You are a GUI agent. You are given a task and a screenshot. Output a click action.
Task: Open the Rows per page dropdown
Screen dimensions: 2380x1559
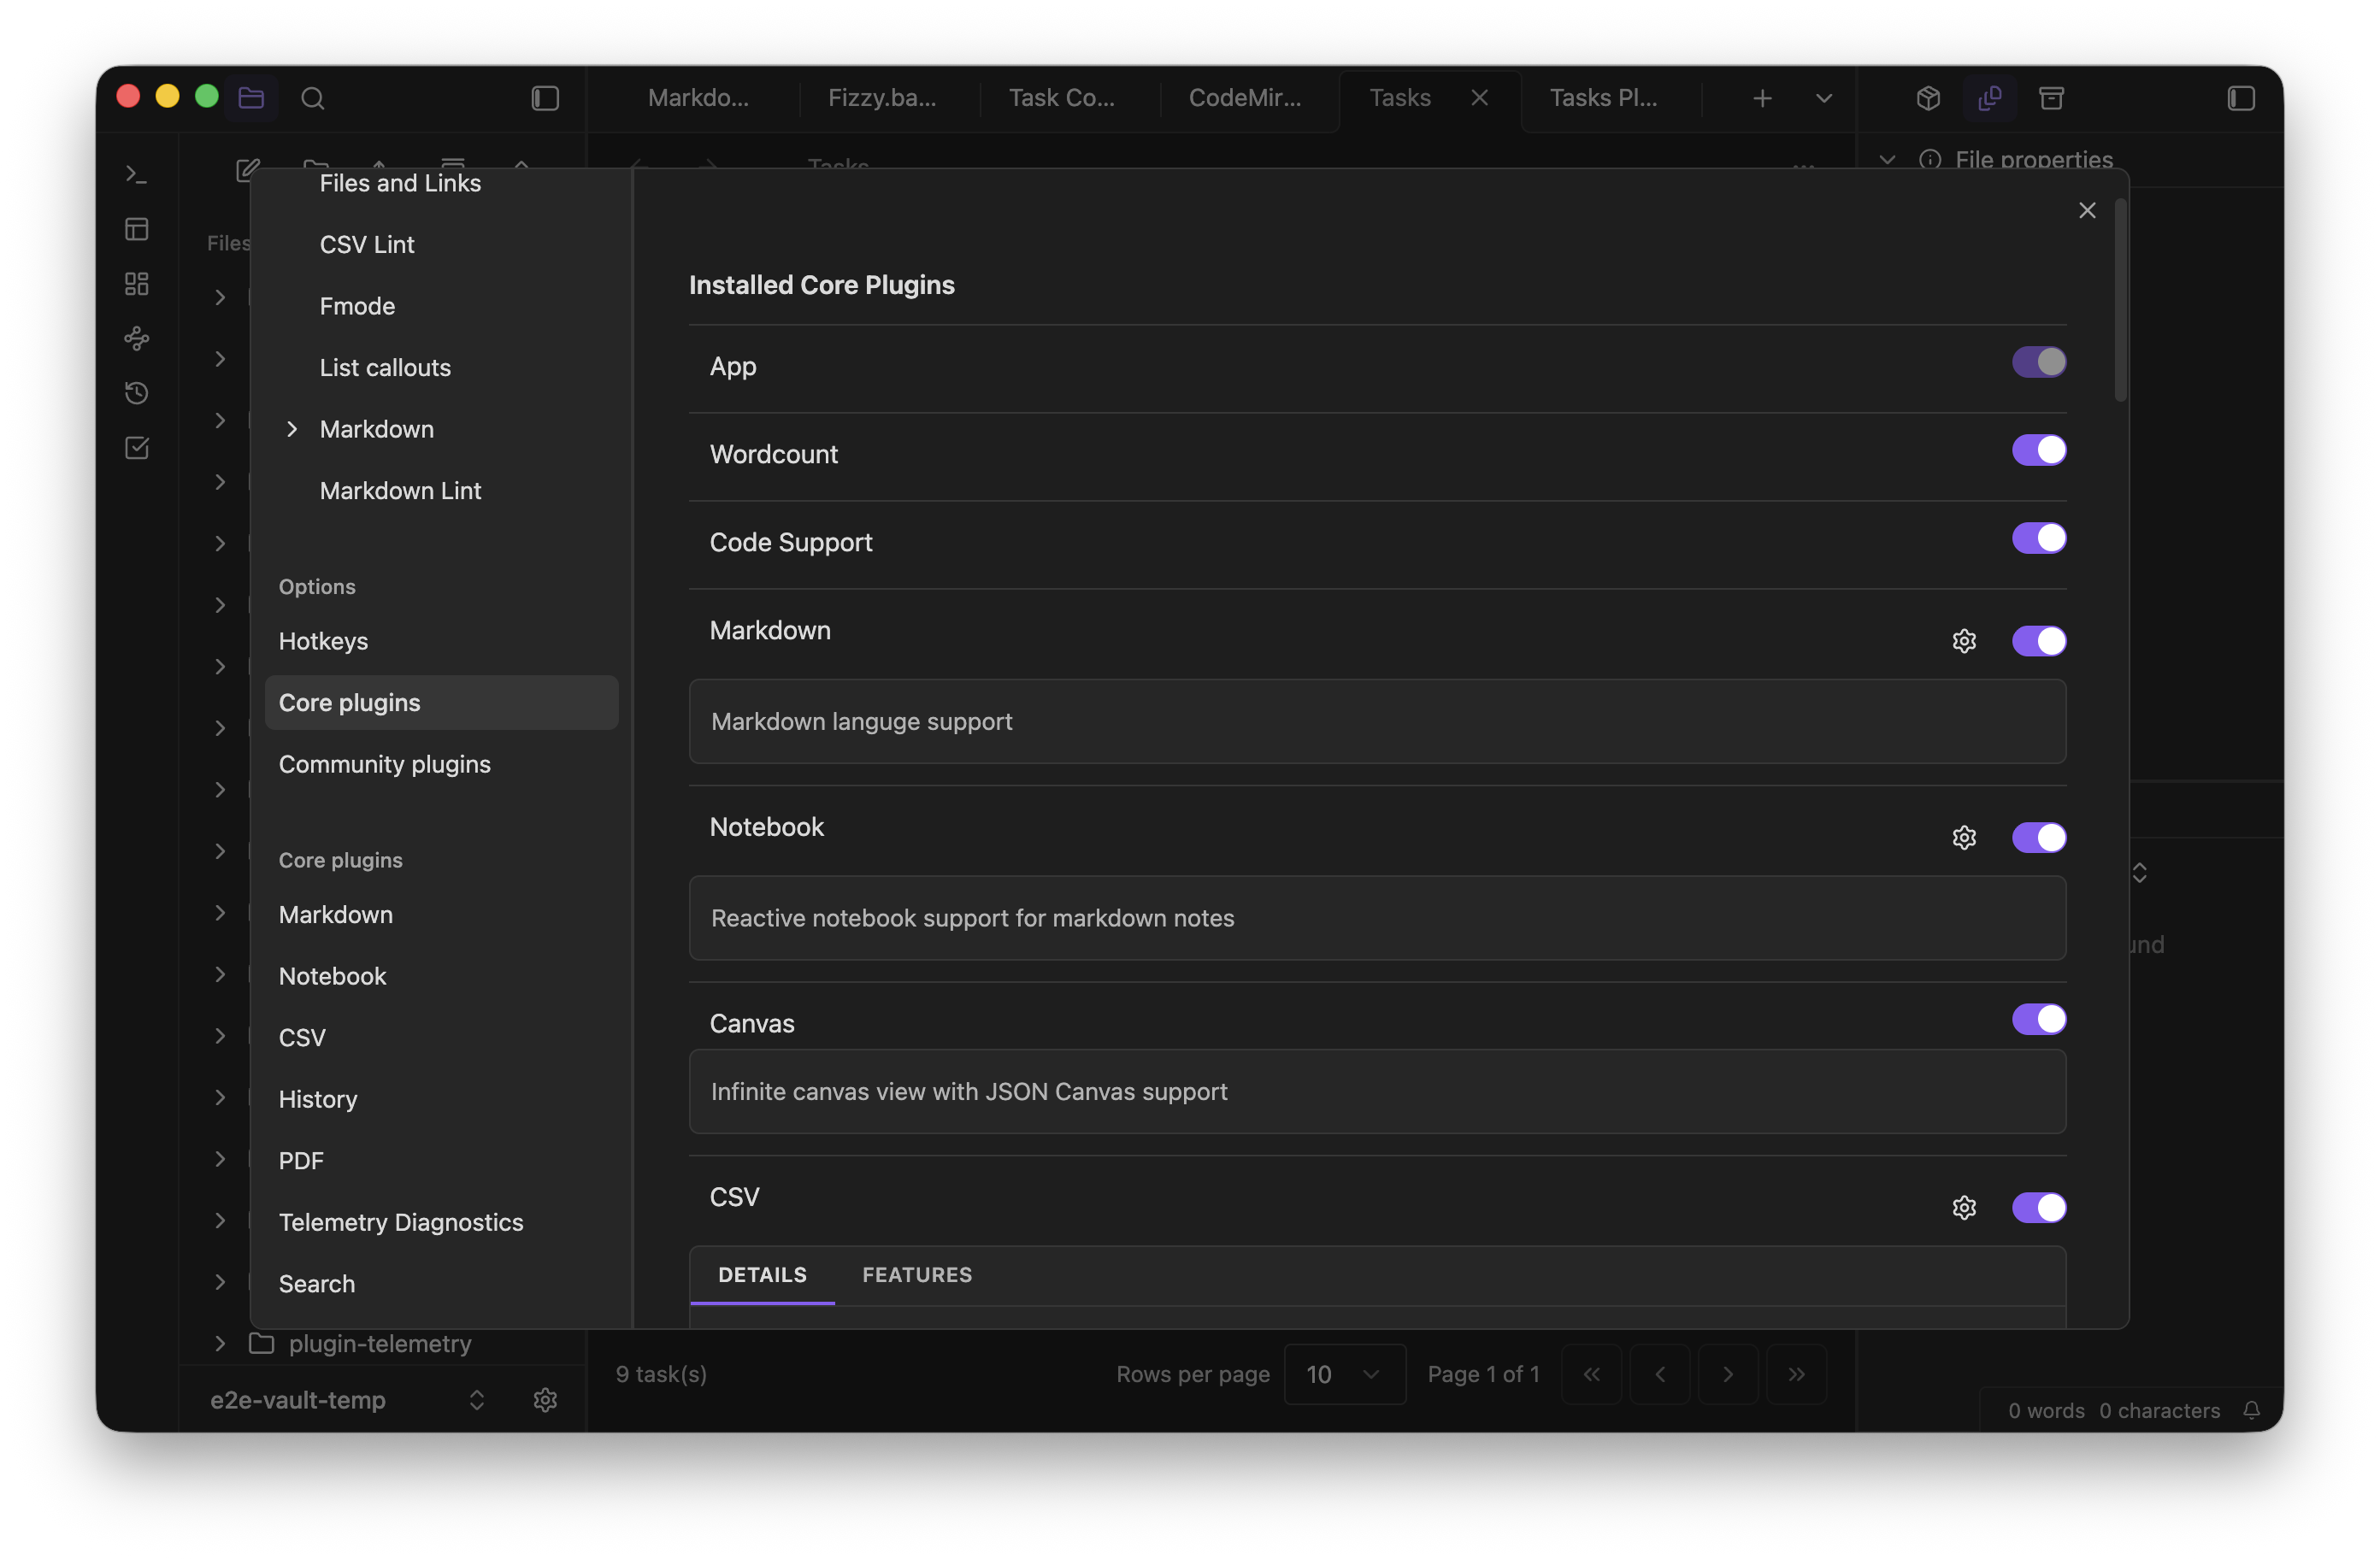coord(1344,1375)
